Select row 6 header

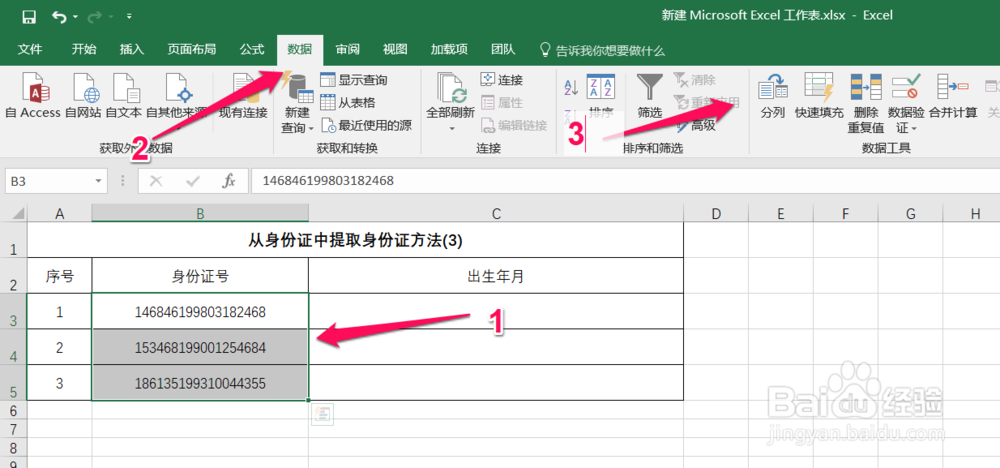point(13,410)
